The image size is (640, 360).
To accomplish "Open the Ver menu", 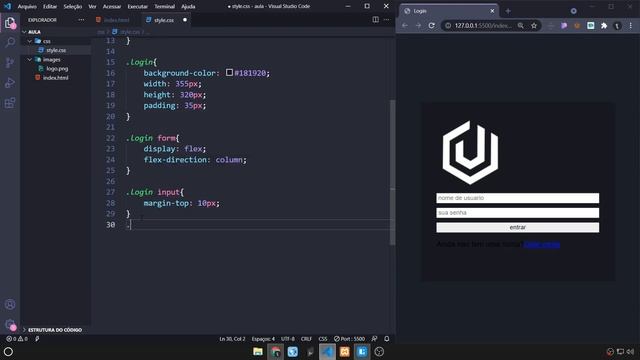I will coord(93,7).
